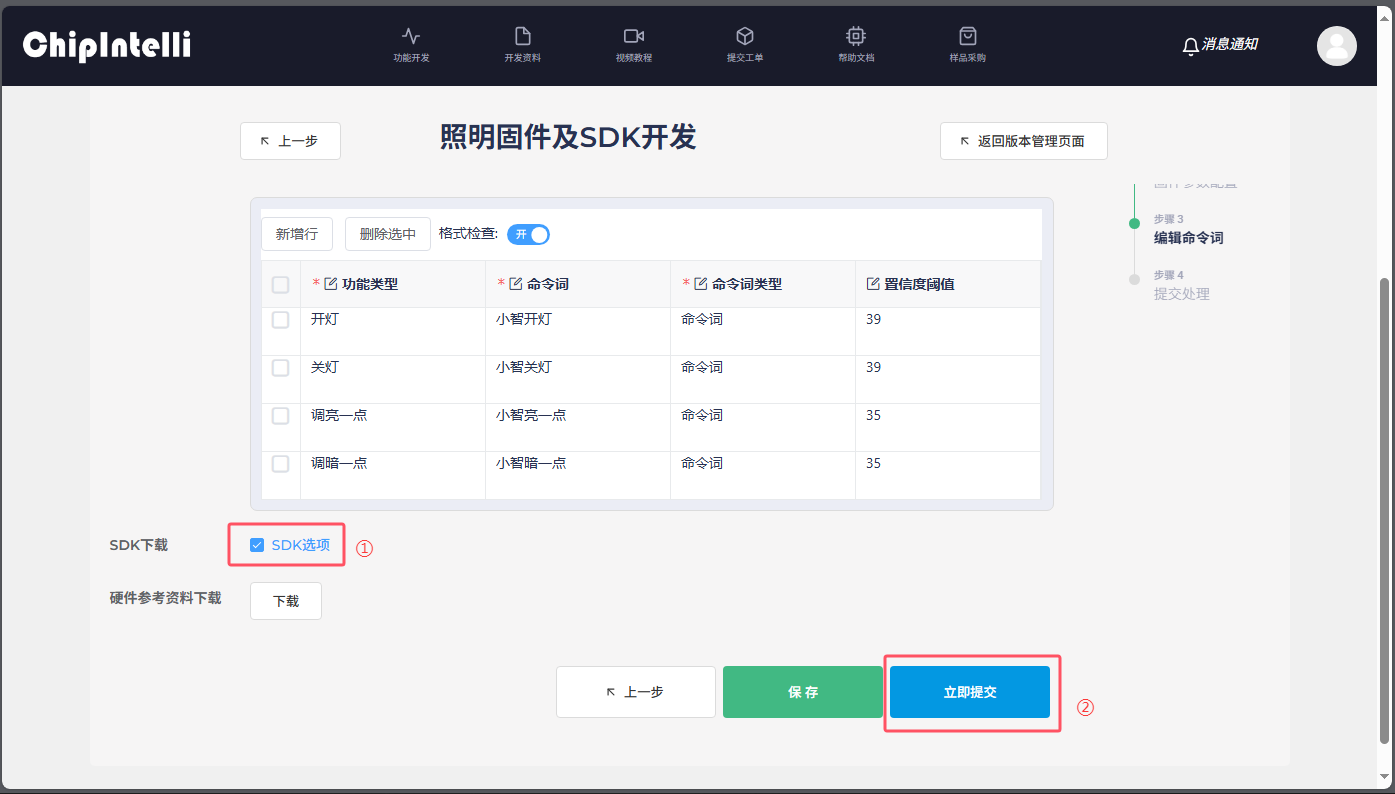Click the 小智暗一点 command cell

click(578, 475)
